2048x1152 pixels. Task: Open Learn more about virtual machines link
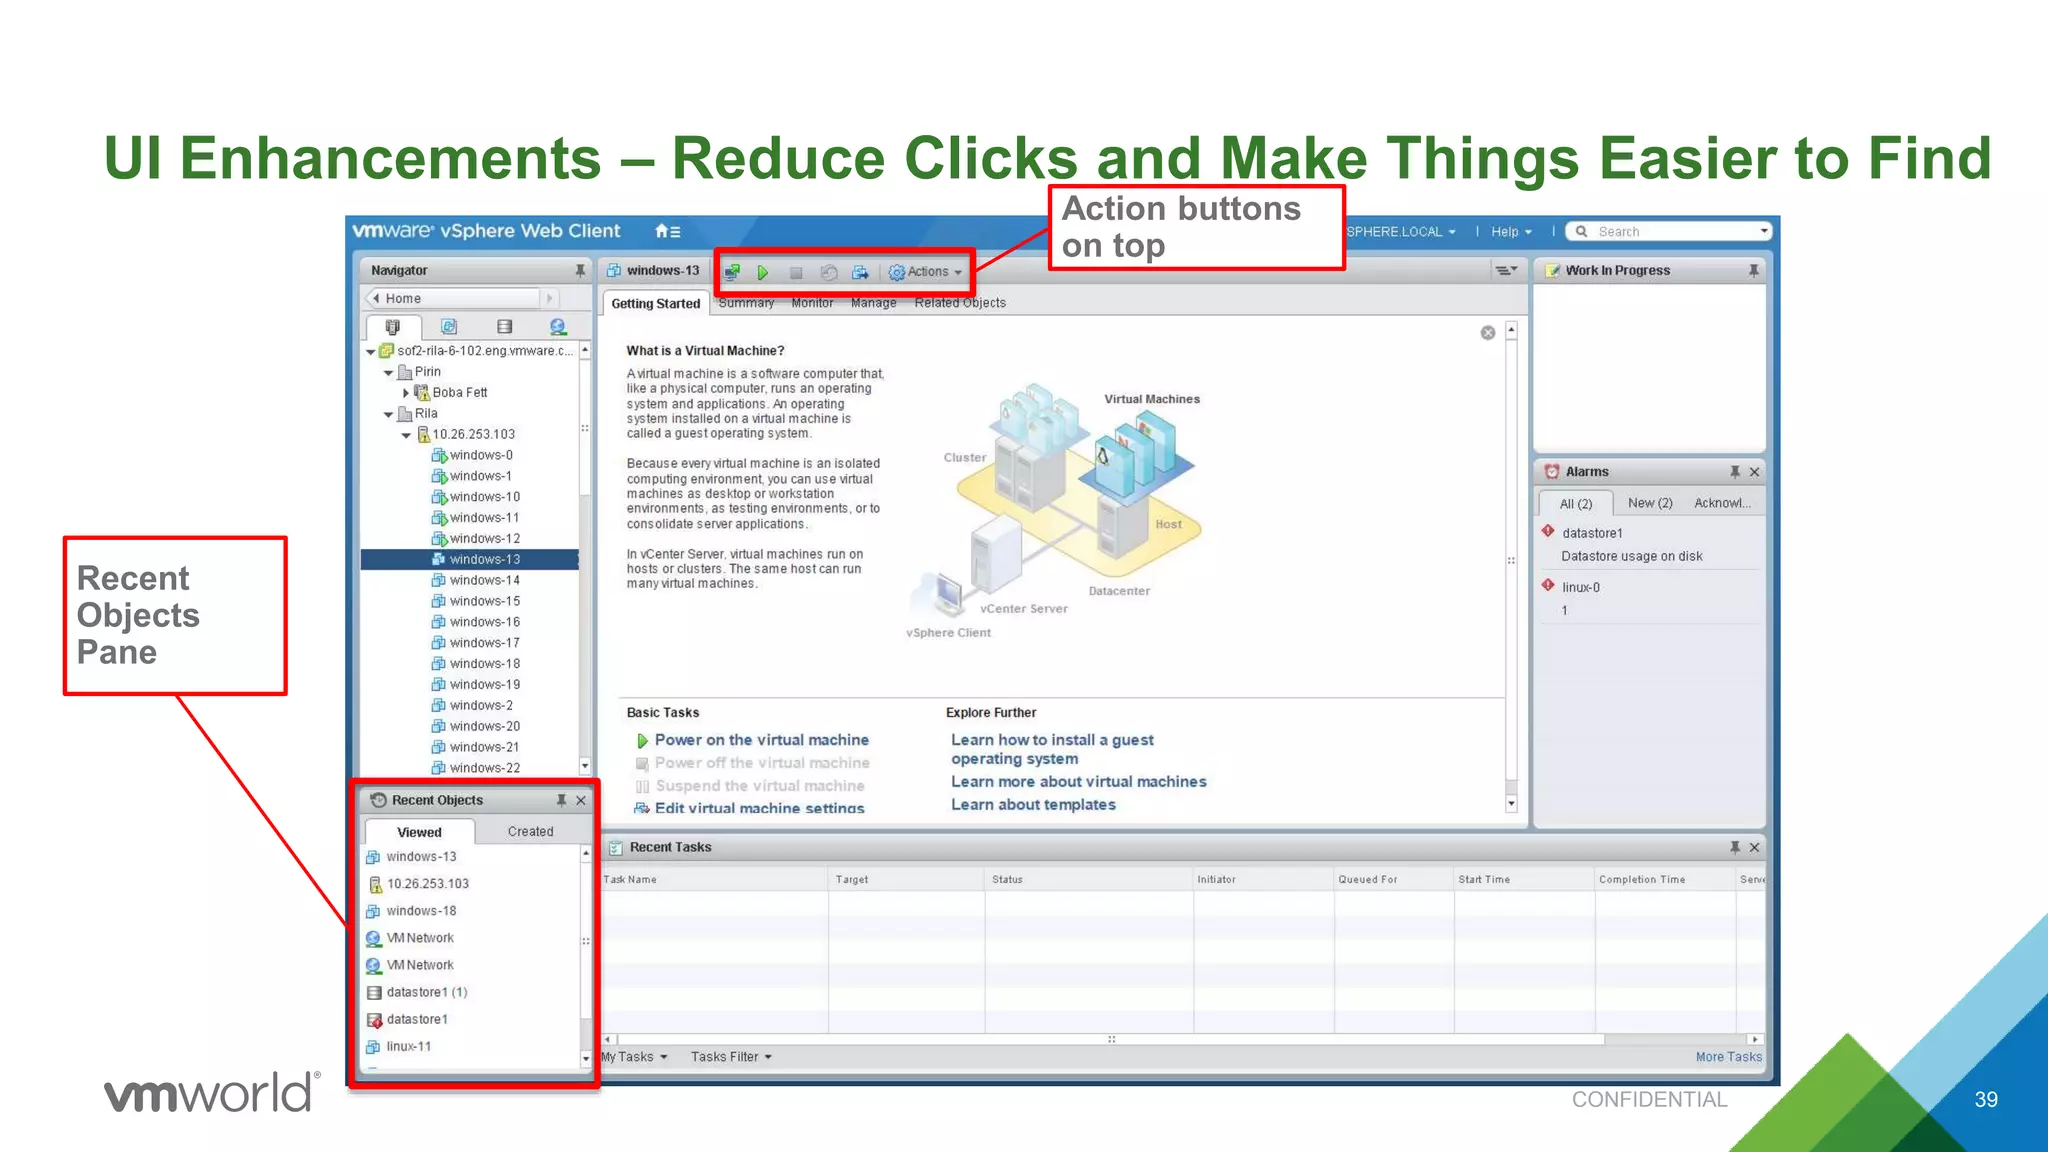pyautogui.click(x=1079, y=782)
